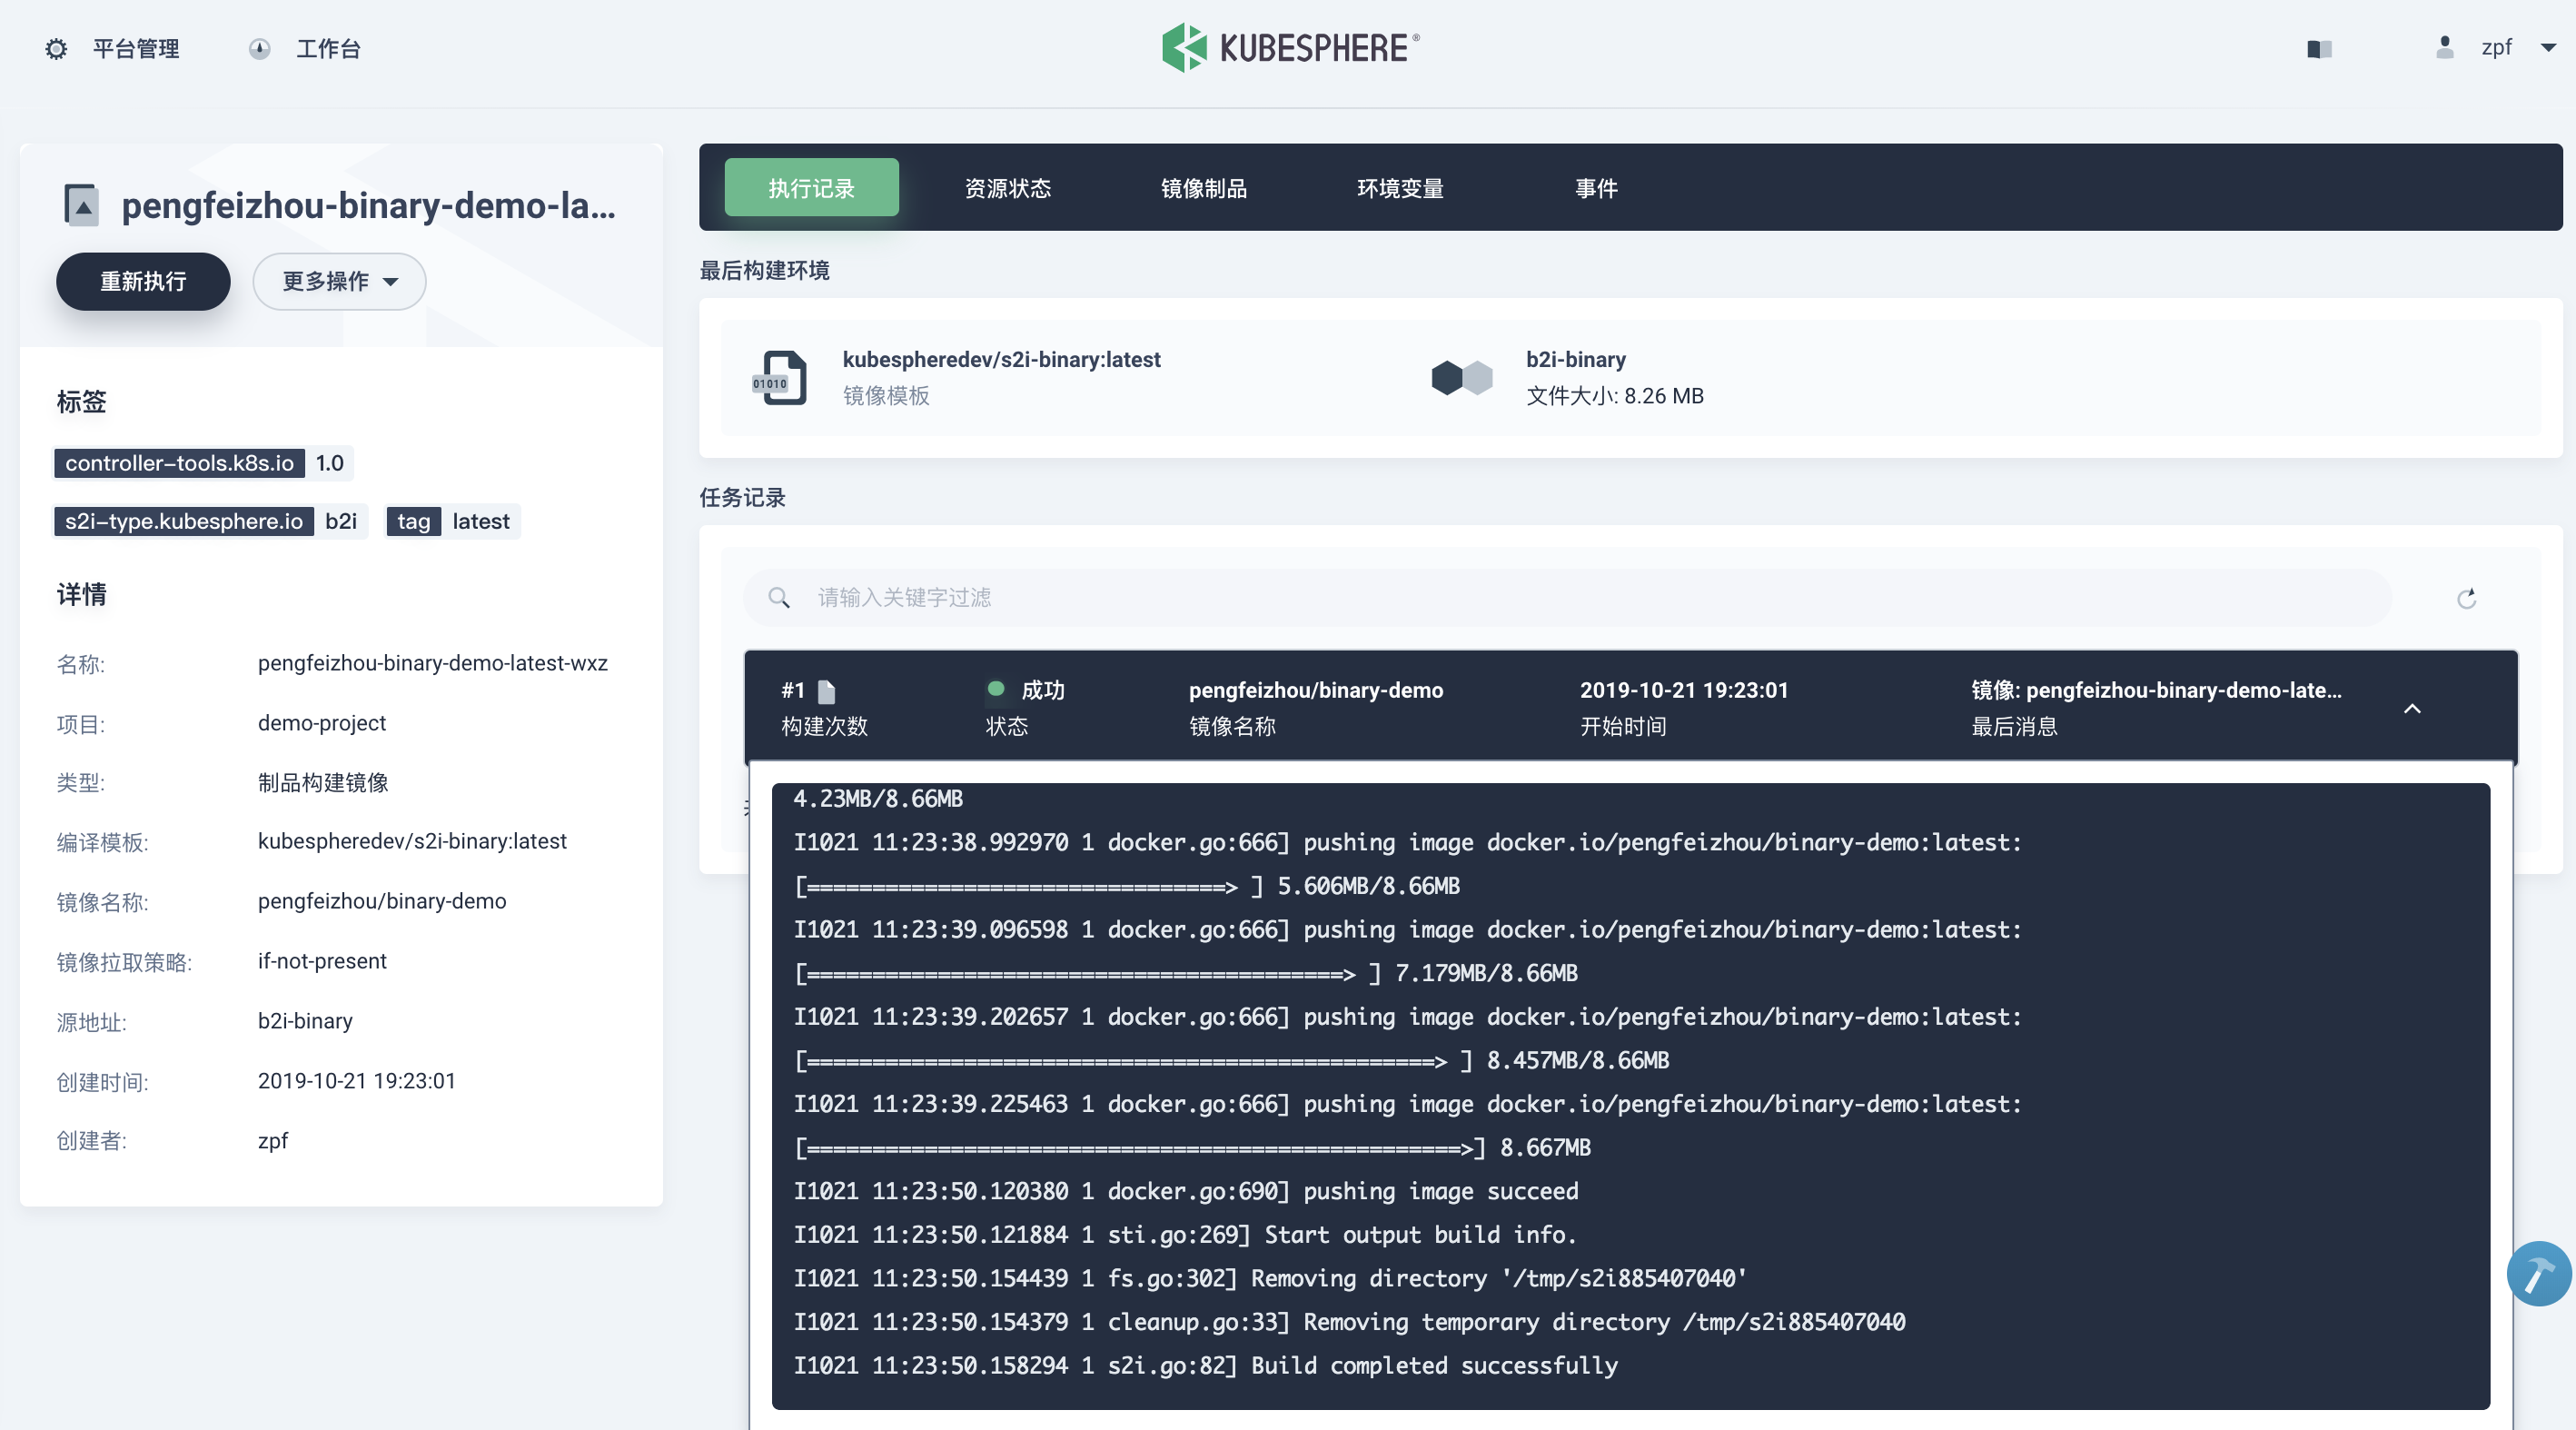Expand the 更多操作 dropdown button
The width and height of the screenshot is (2576, 1430).
click(x=339, y=282)
